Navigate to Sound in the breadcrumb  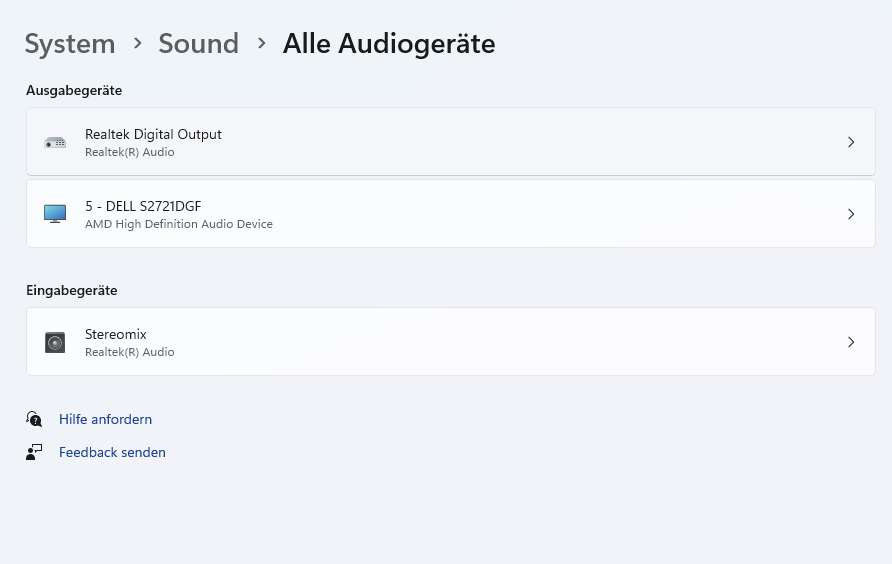point(199,44)
